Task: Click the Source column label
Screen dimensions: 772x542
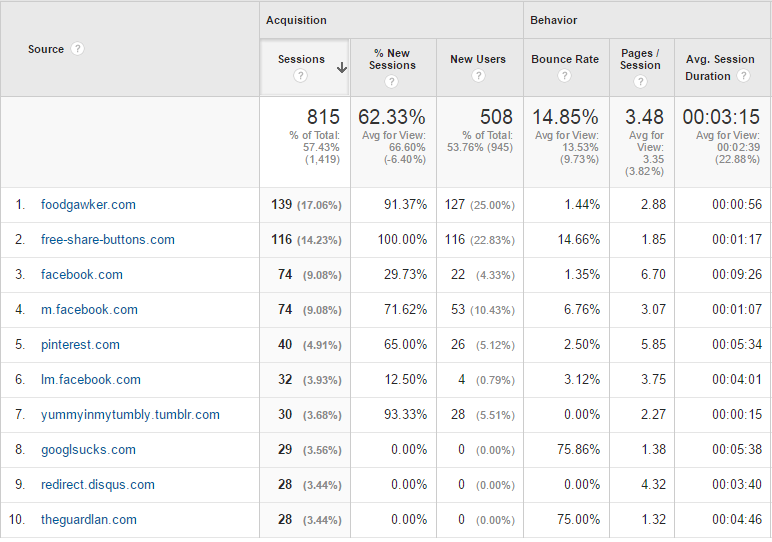Action: tap(46, 49)
